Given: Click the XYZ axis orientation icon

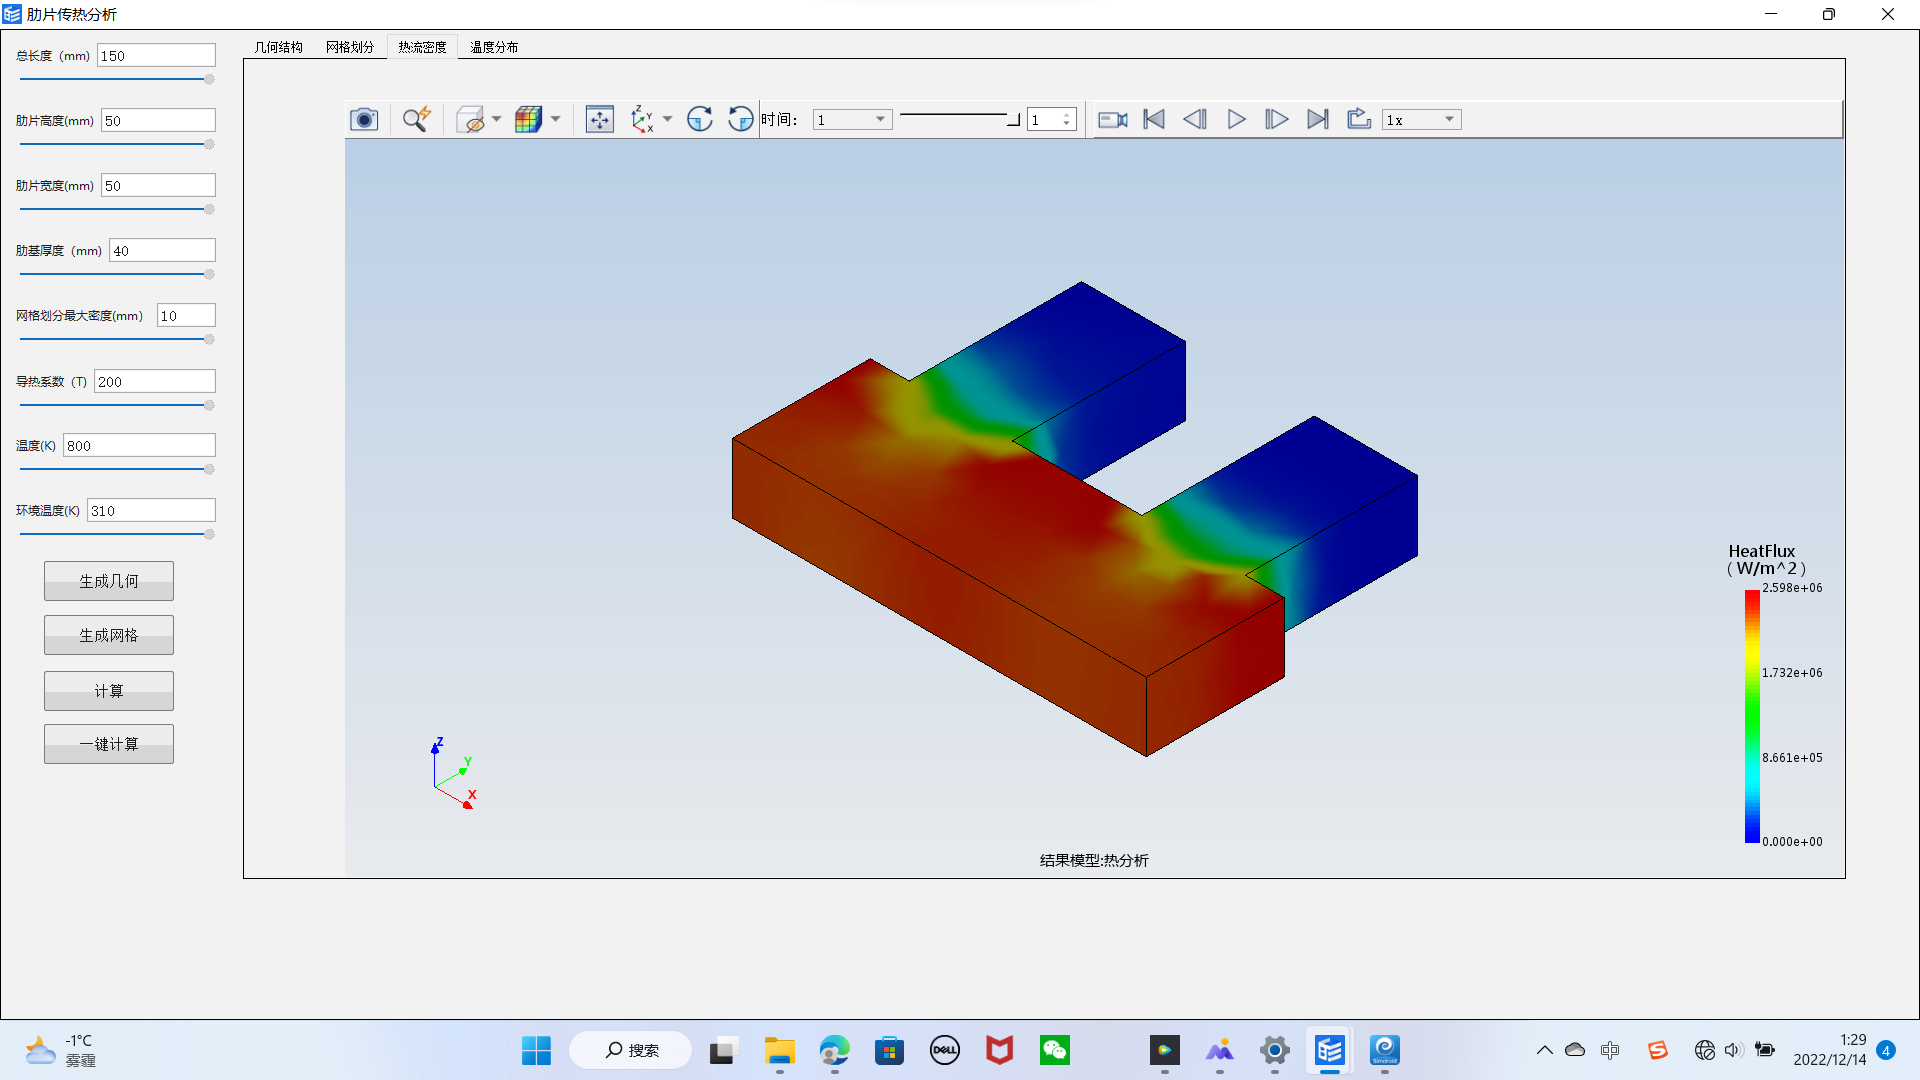Looking at the screenshot, I should pos(642,120).
